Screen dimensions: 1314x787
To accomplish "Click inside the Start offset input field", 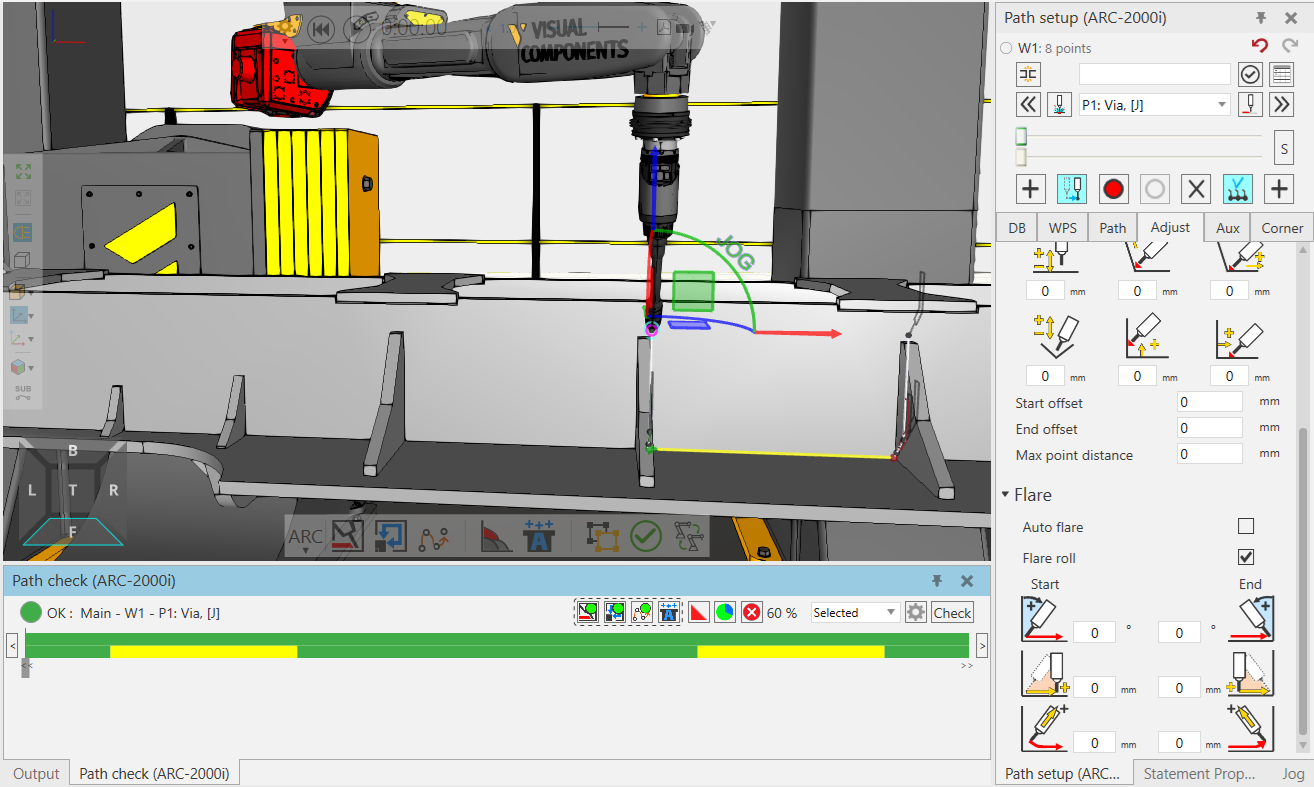I will (x=1209, y=401).
